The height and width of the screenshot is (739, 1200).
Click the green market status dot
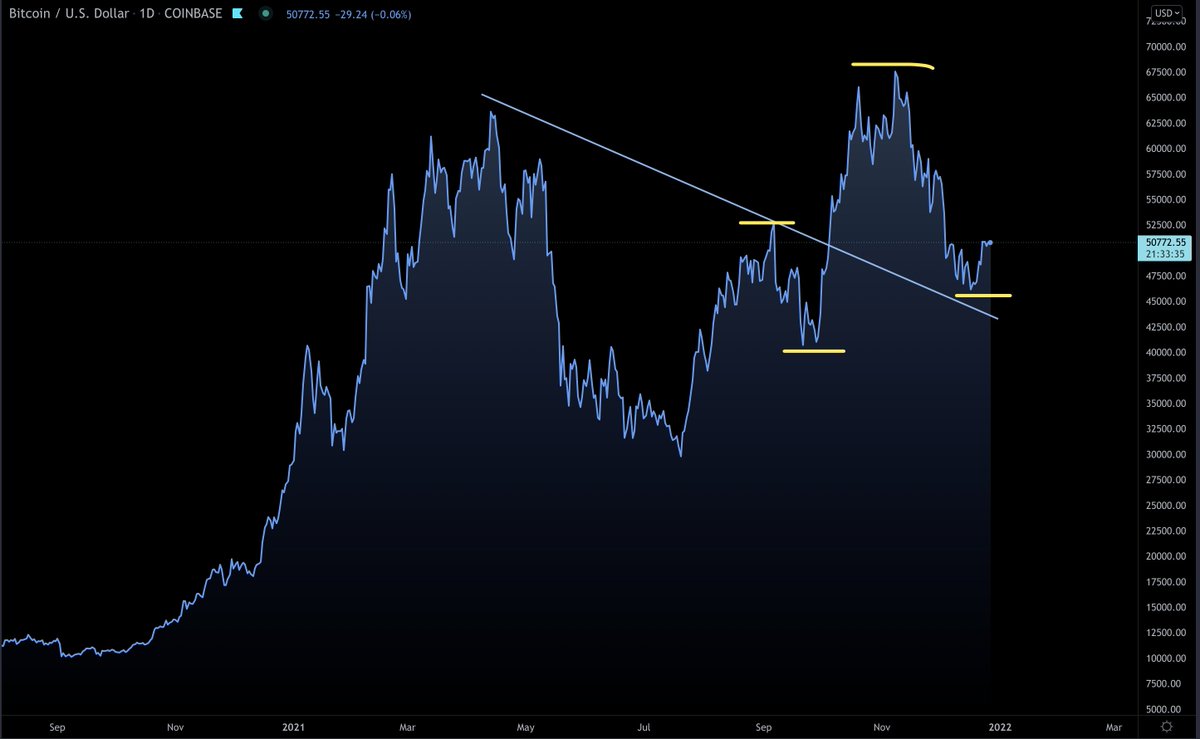coord(265,15)
